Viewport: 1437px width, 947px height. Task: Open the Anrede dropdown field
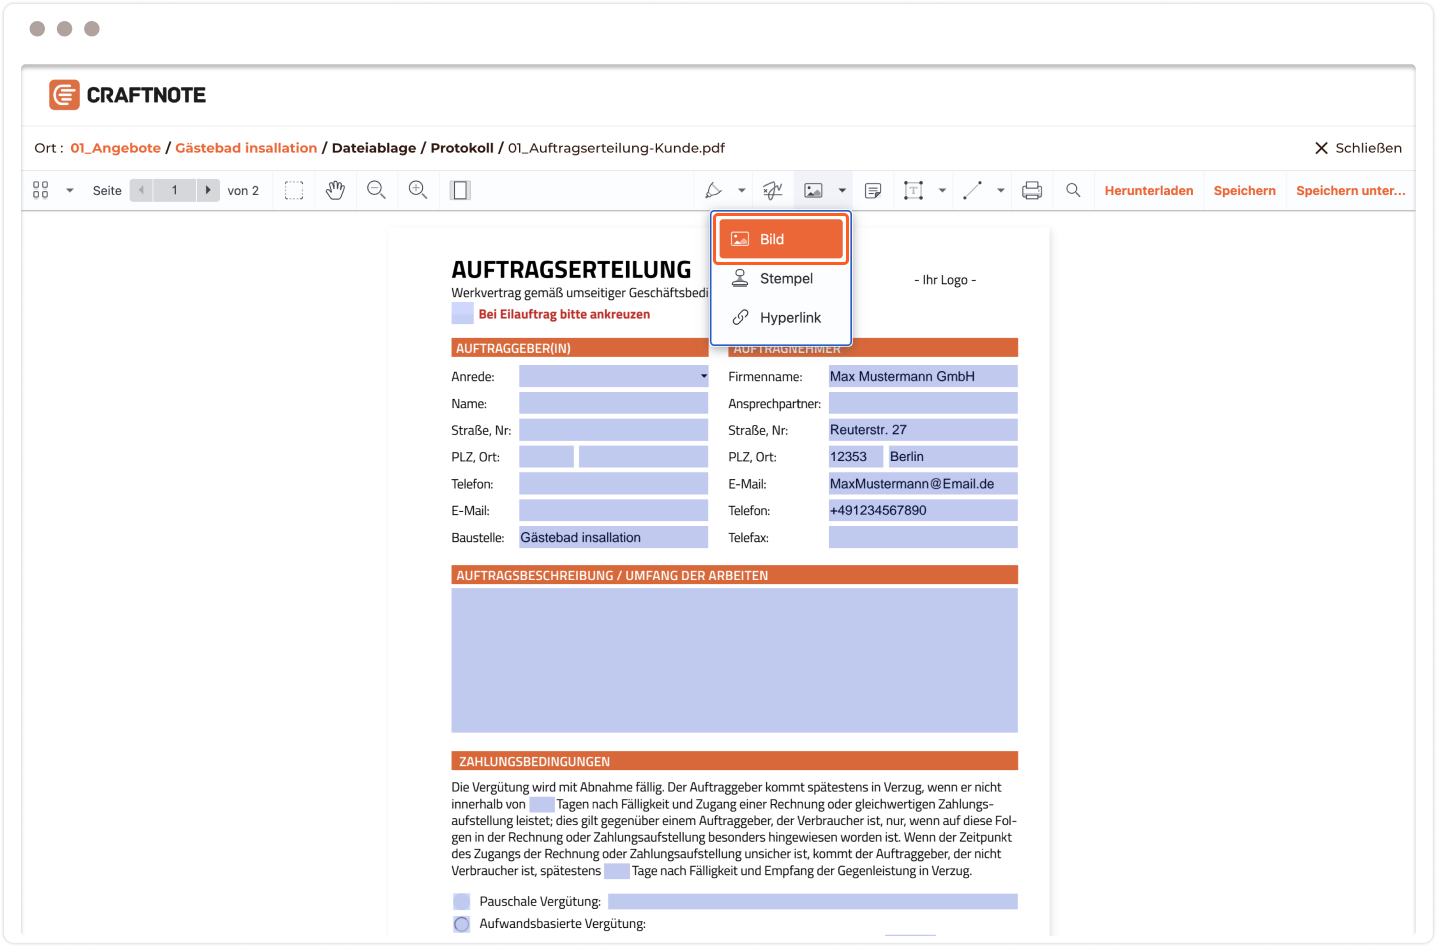613,376
